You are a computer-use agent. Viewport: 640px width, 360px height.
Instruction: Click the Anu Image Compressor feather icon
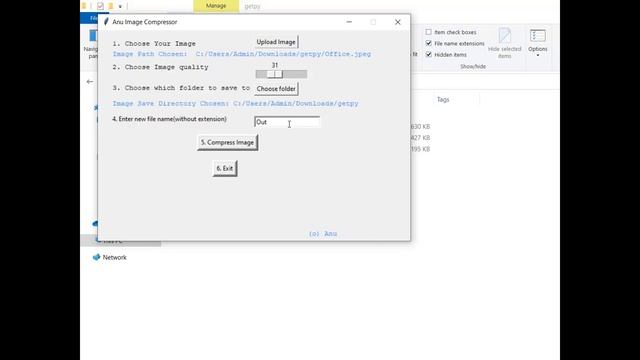[x=106, y=22]
